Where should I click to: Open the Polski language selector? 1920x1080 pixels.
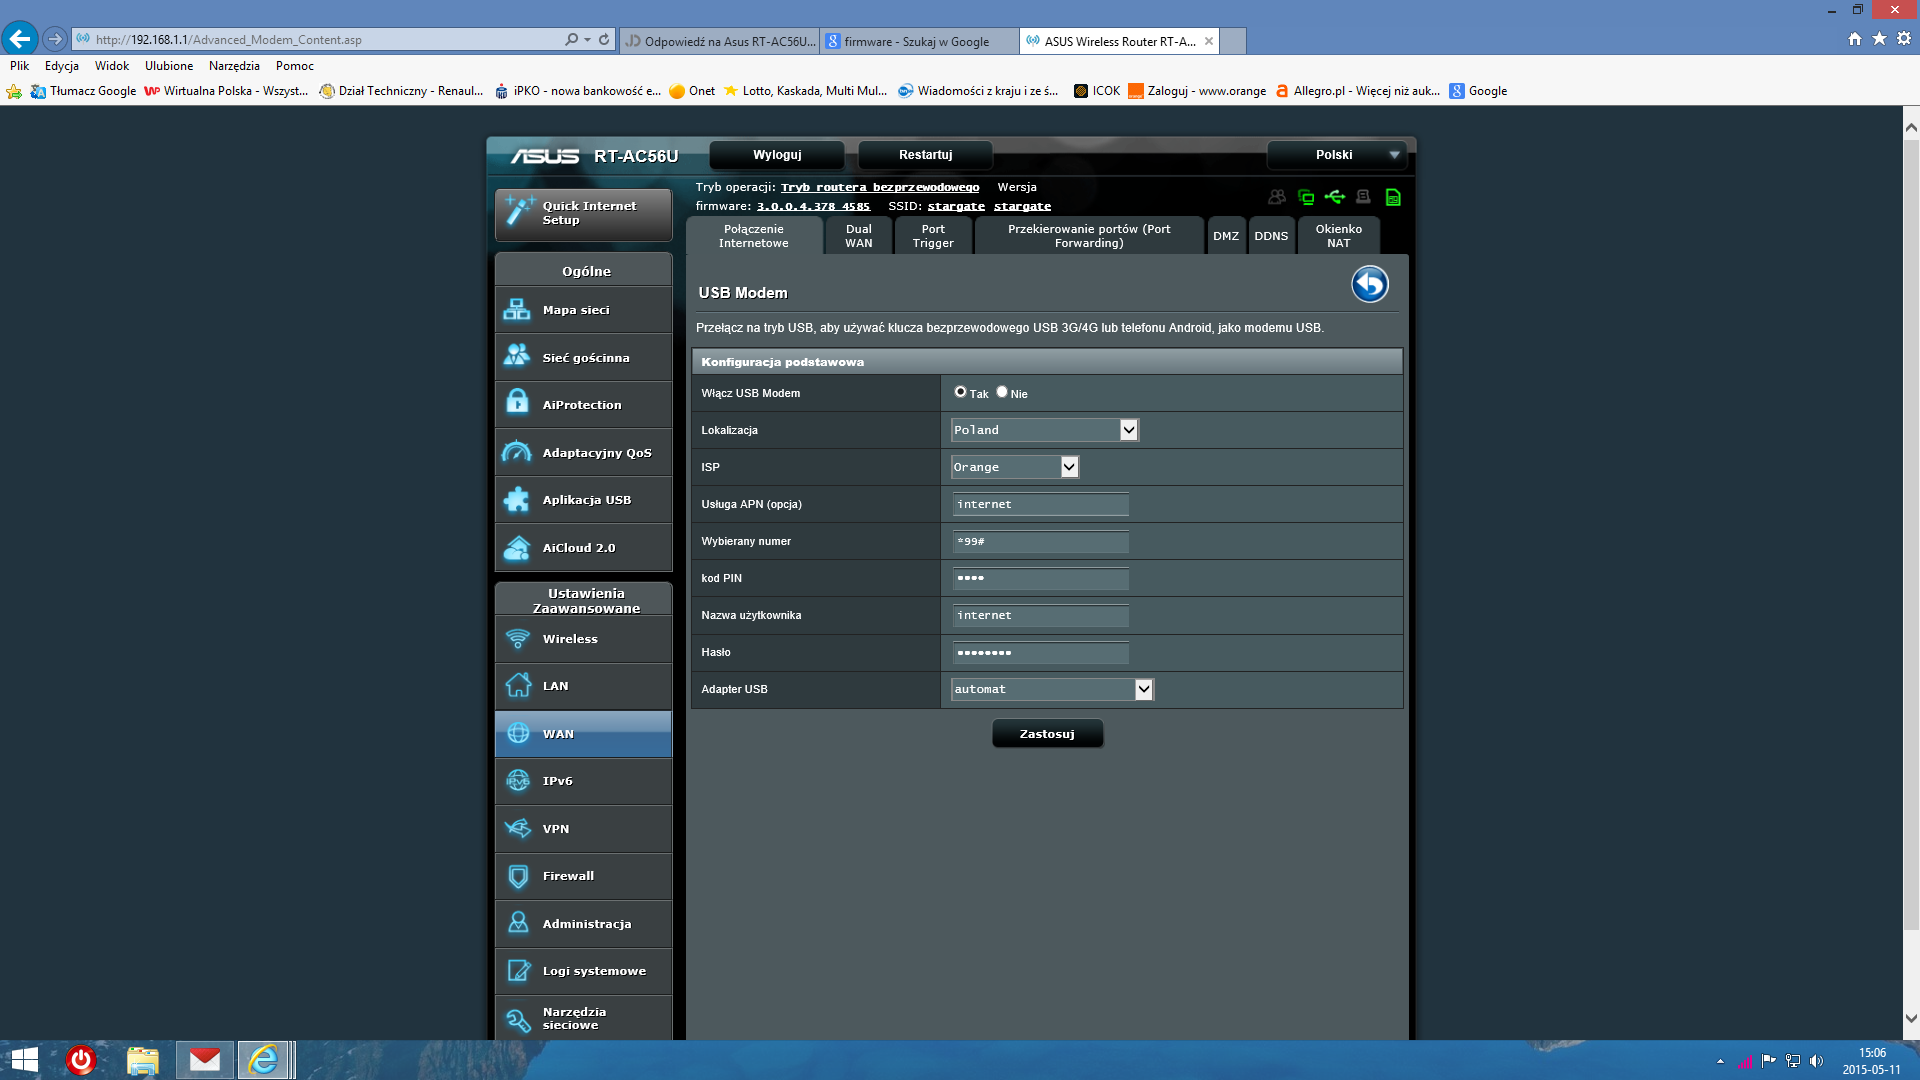click(1336, 155)
